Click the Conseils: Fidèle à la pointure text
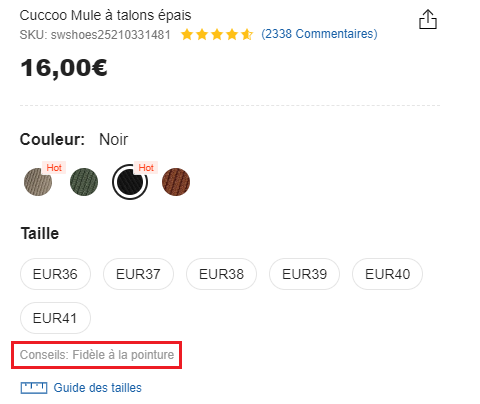Viewport: 480px width, 404px height. (97, 355)
